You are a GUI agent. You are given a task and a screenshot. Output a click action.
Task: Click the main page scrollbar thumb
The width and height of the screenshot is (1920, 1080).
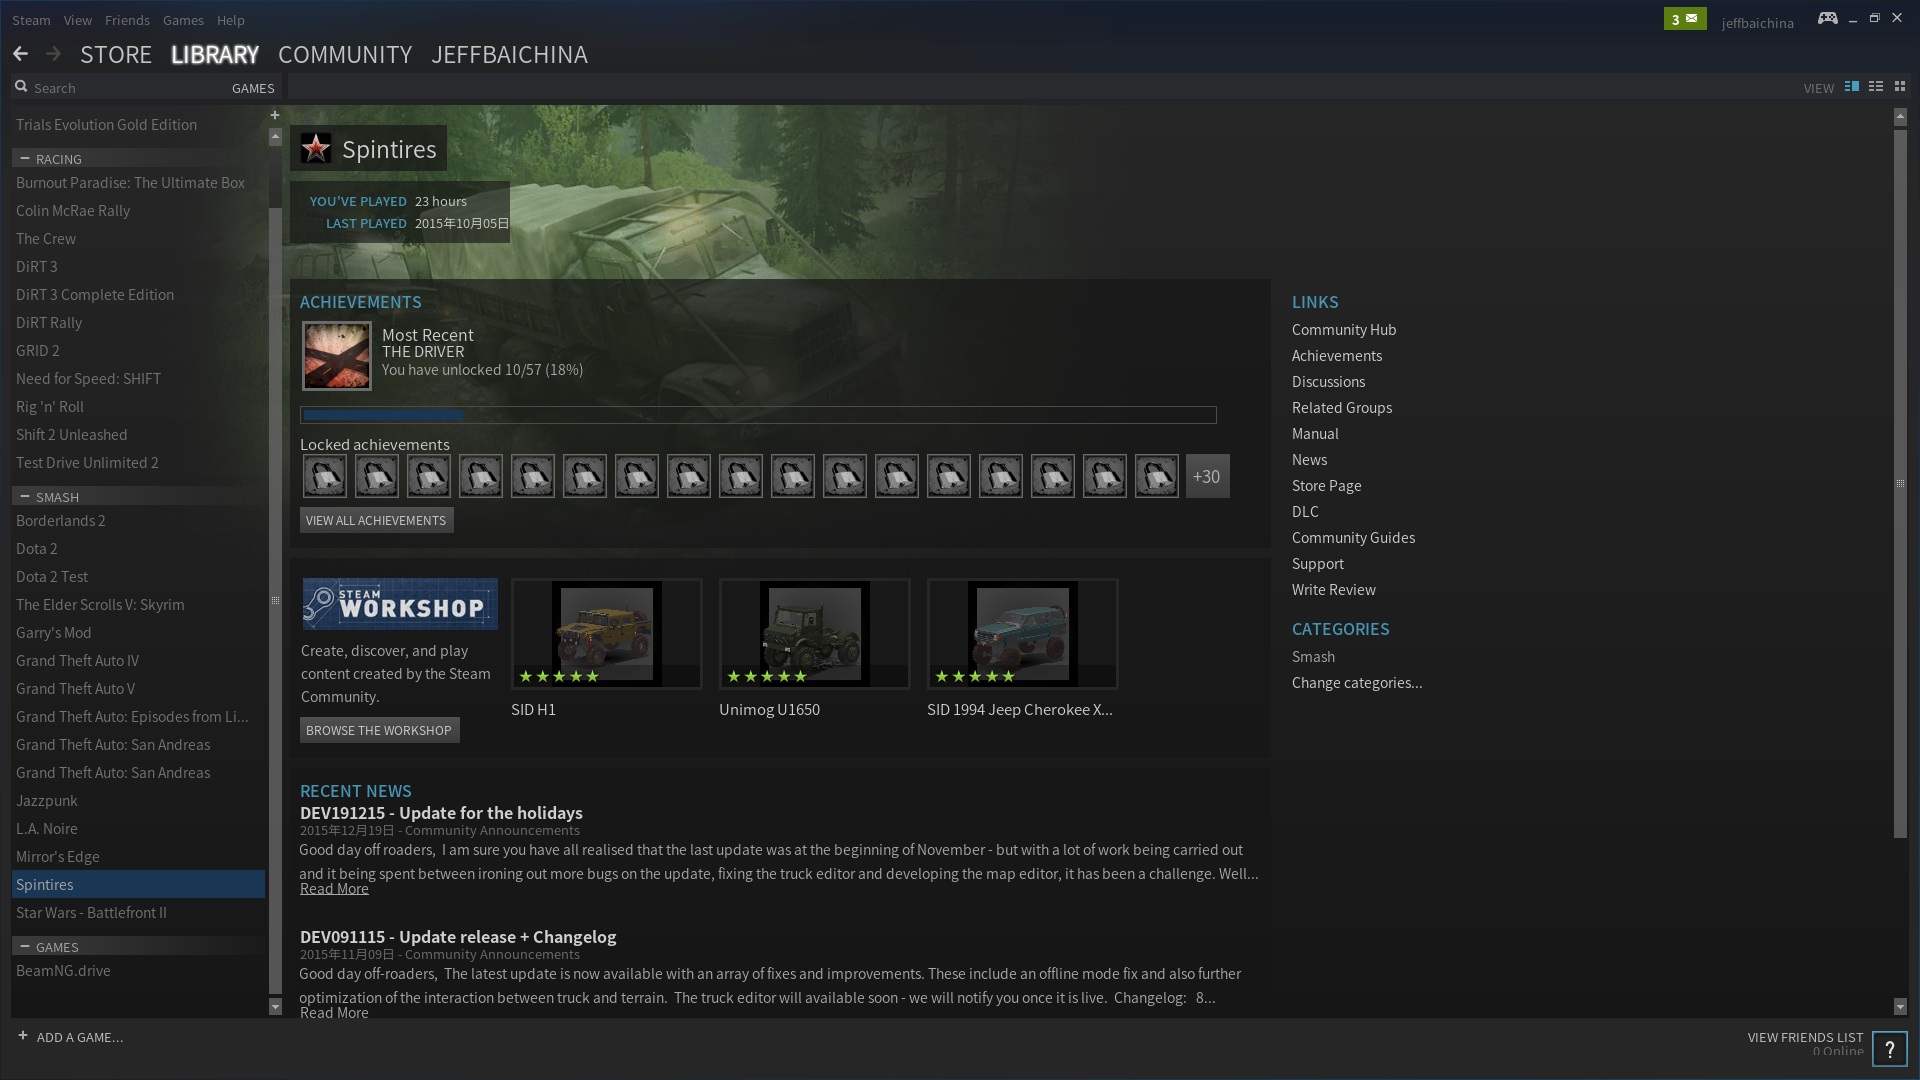coord(1900,483)
